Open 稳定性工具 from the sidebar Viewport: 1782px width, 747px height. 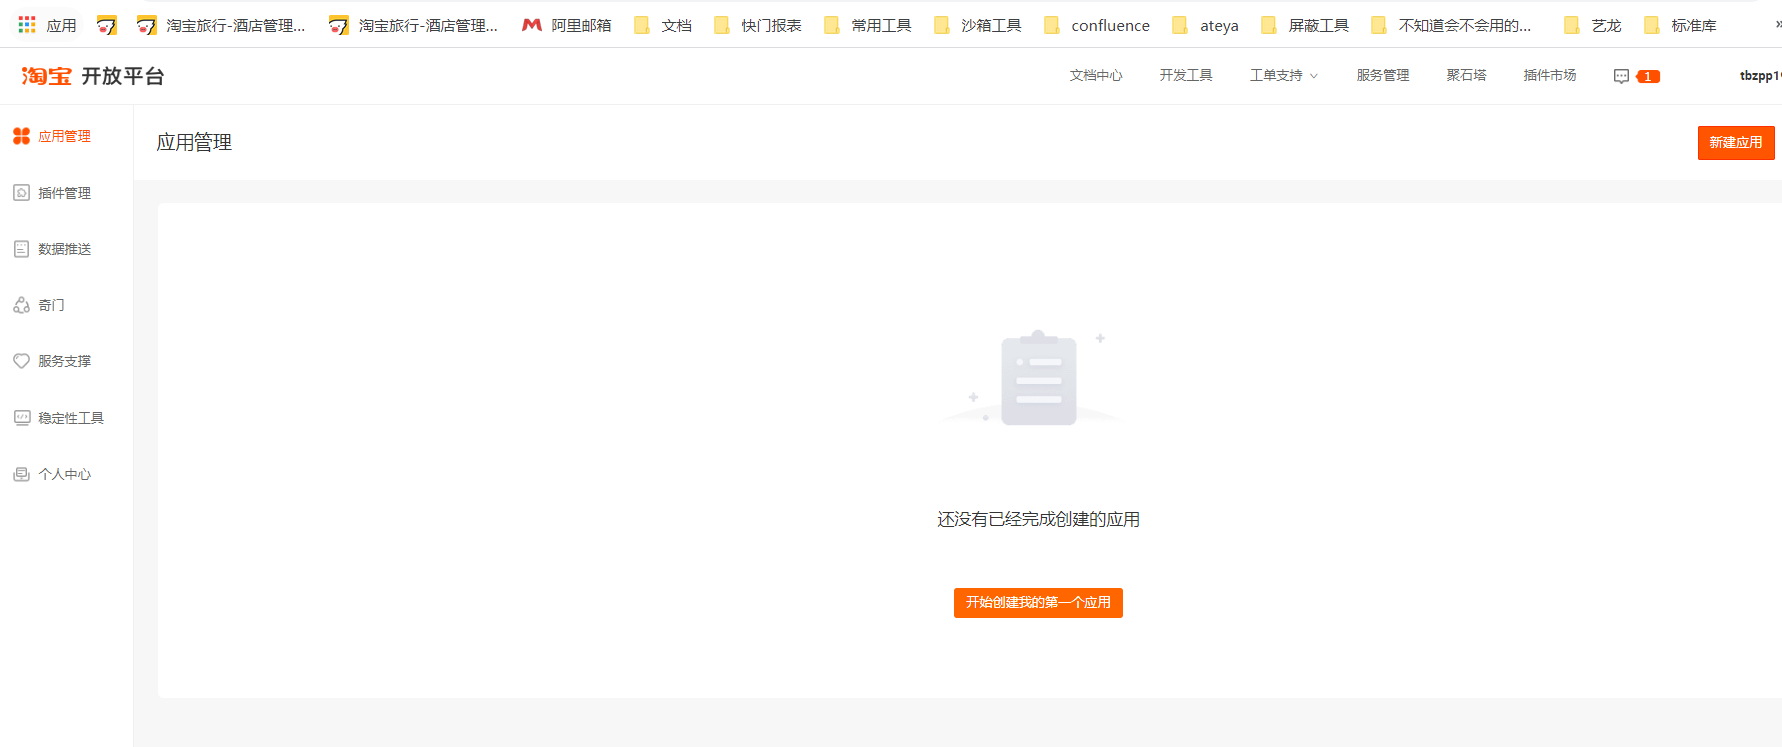coord(58,418)
